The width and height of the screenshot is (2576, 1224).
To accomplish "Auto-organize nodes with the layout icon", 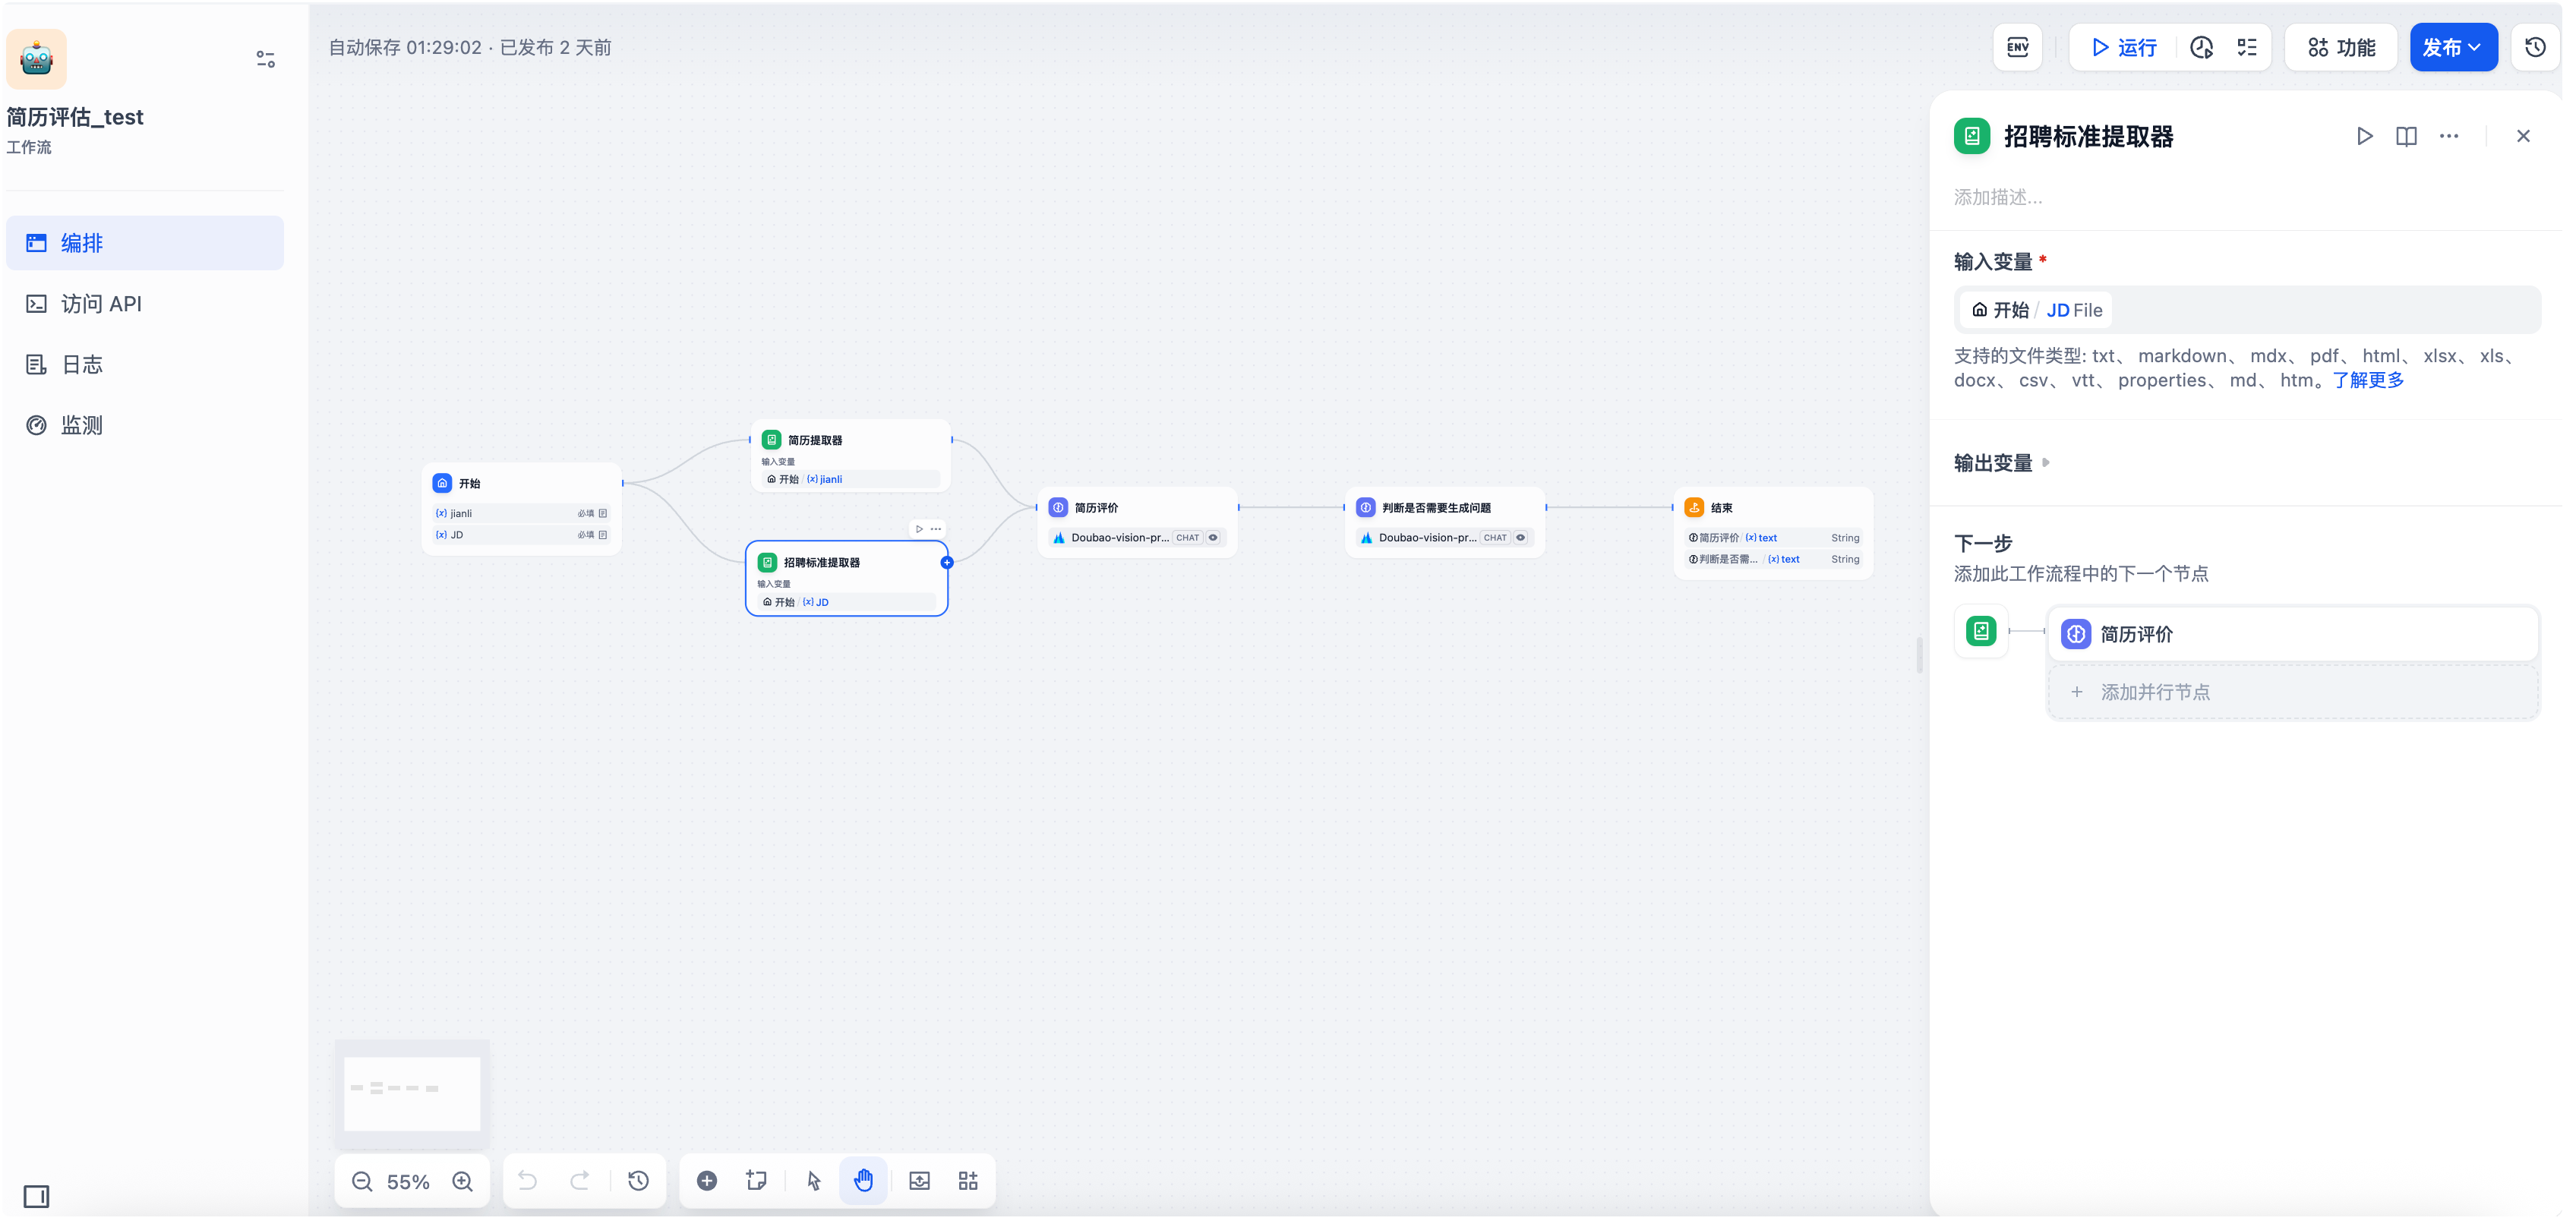I will (968, 1181).
